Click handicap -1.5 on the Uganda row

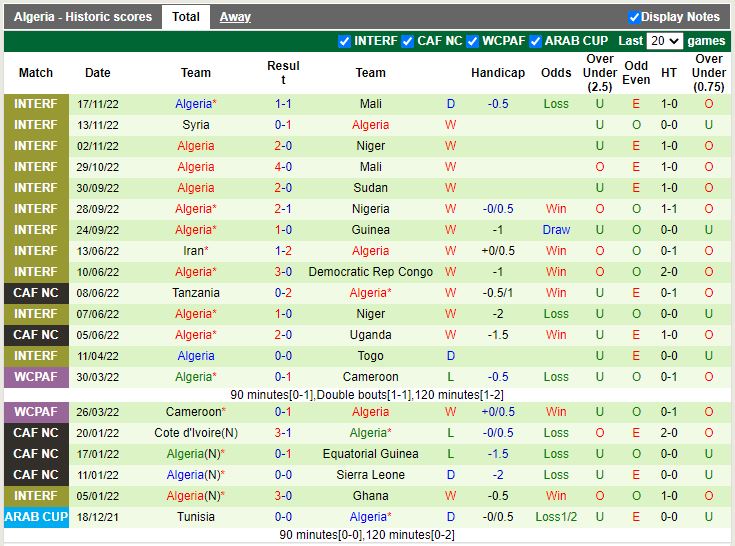click(498, 335)
